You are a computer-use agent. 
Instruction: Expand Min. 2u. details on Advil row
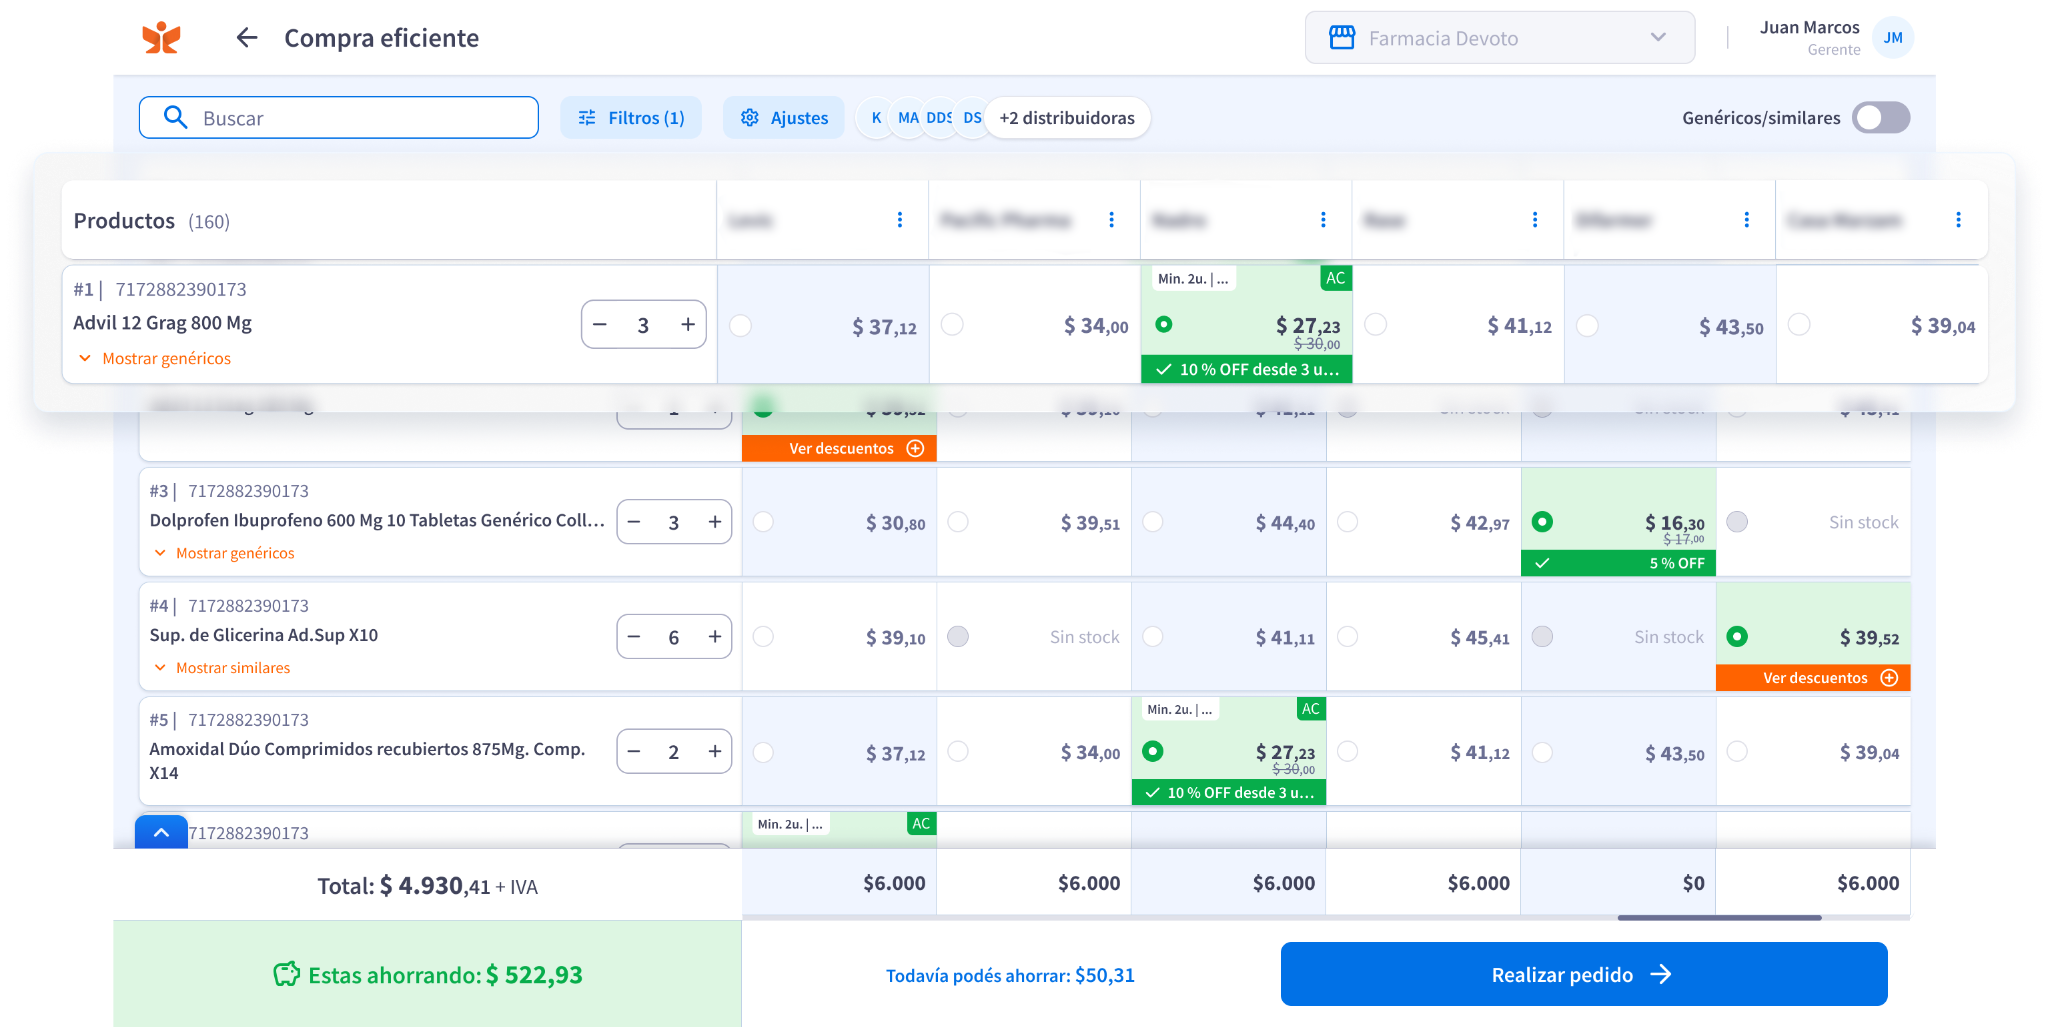pos(1193,279)
